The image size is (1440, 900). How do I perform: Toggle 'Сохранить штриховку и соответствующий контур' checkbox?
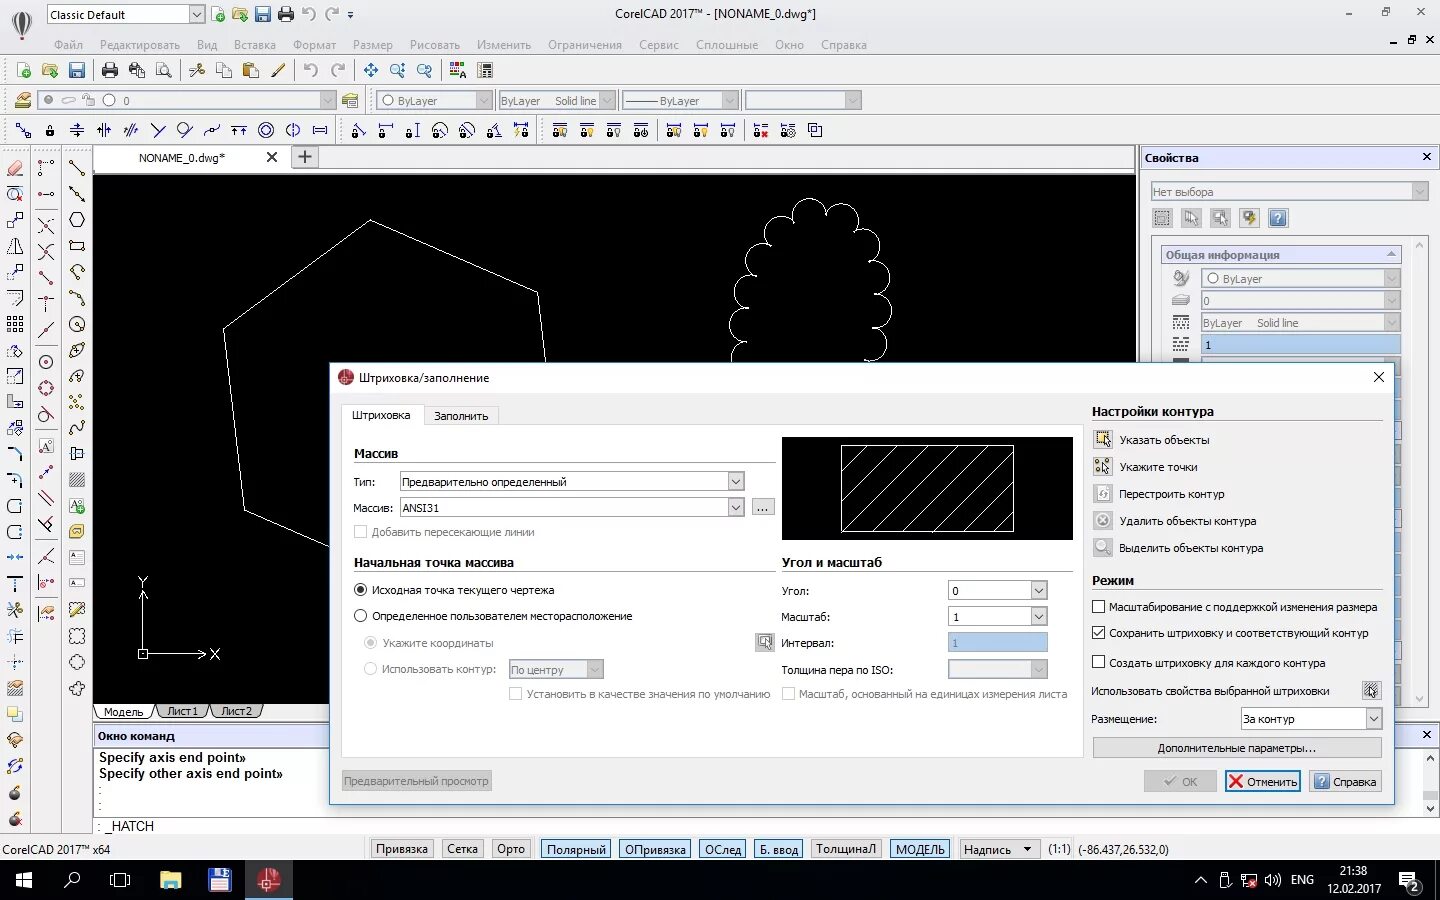(x=1099, y=632)
